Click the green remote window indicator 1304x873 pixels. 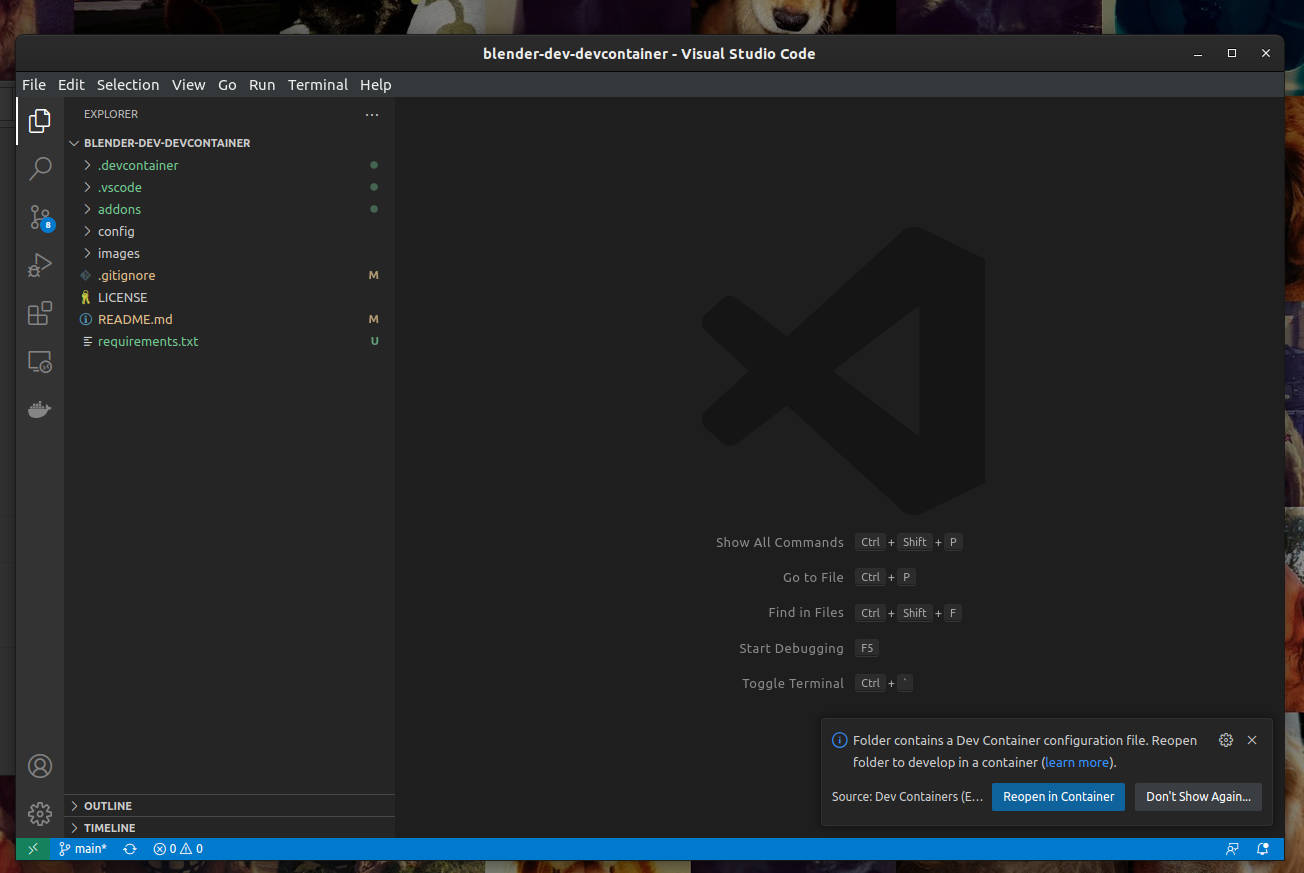pyautogui.click(x=33, y=849)
